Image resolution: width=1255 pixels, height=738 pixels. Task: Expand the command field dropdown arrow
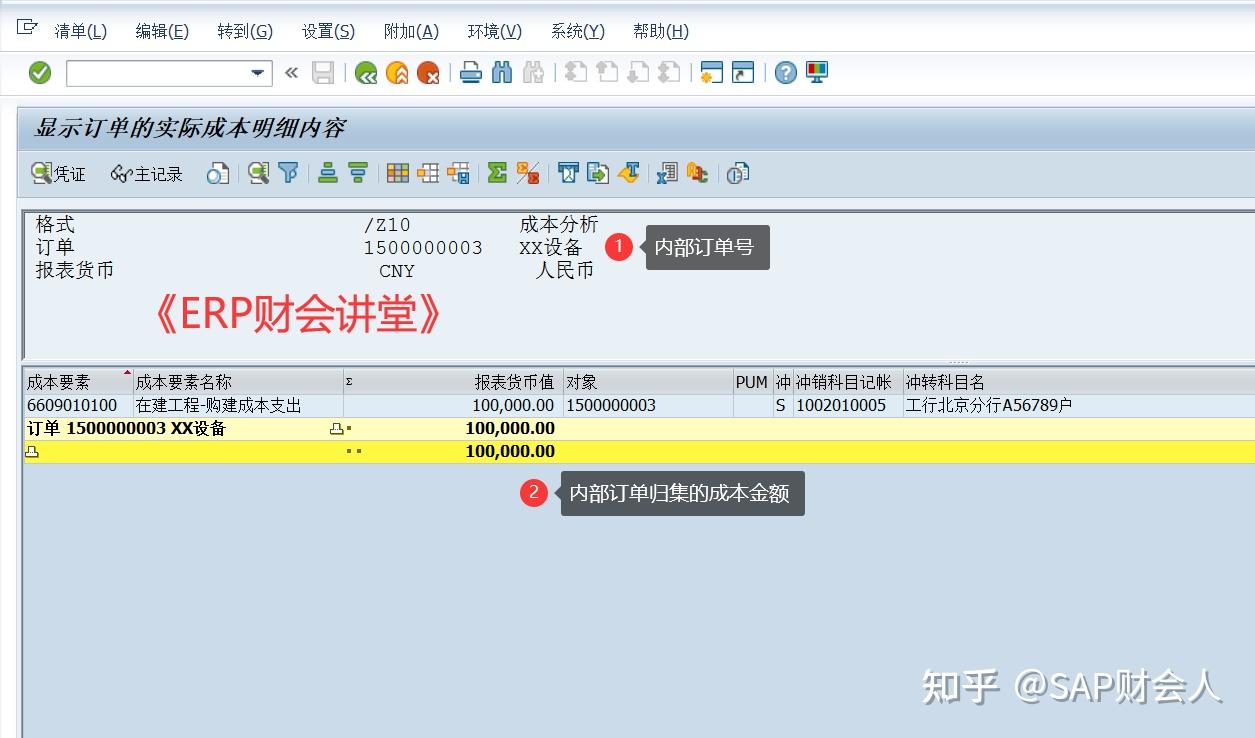pos(255,72)
